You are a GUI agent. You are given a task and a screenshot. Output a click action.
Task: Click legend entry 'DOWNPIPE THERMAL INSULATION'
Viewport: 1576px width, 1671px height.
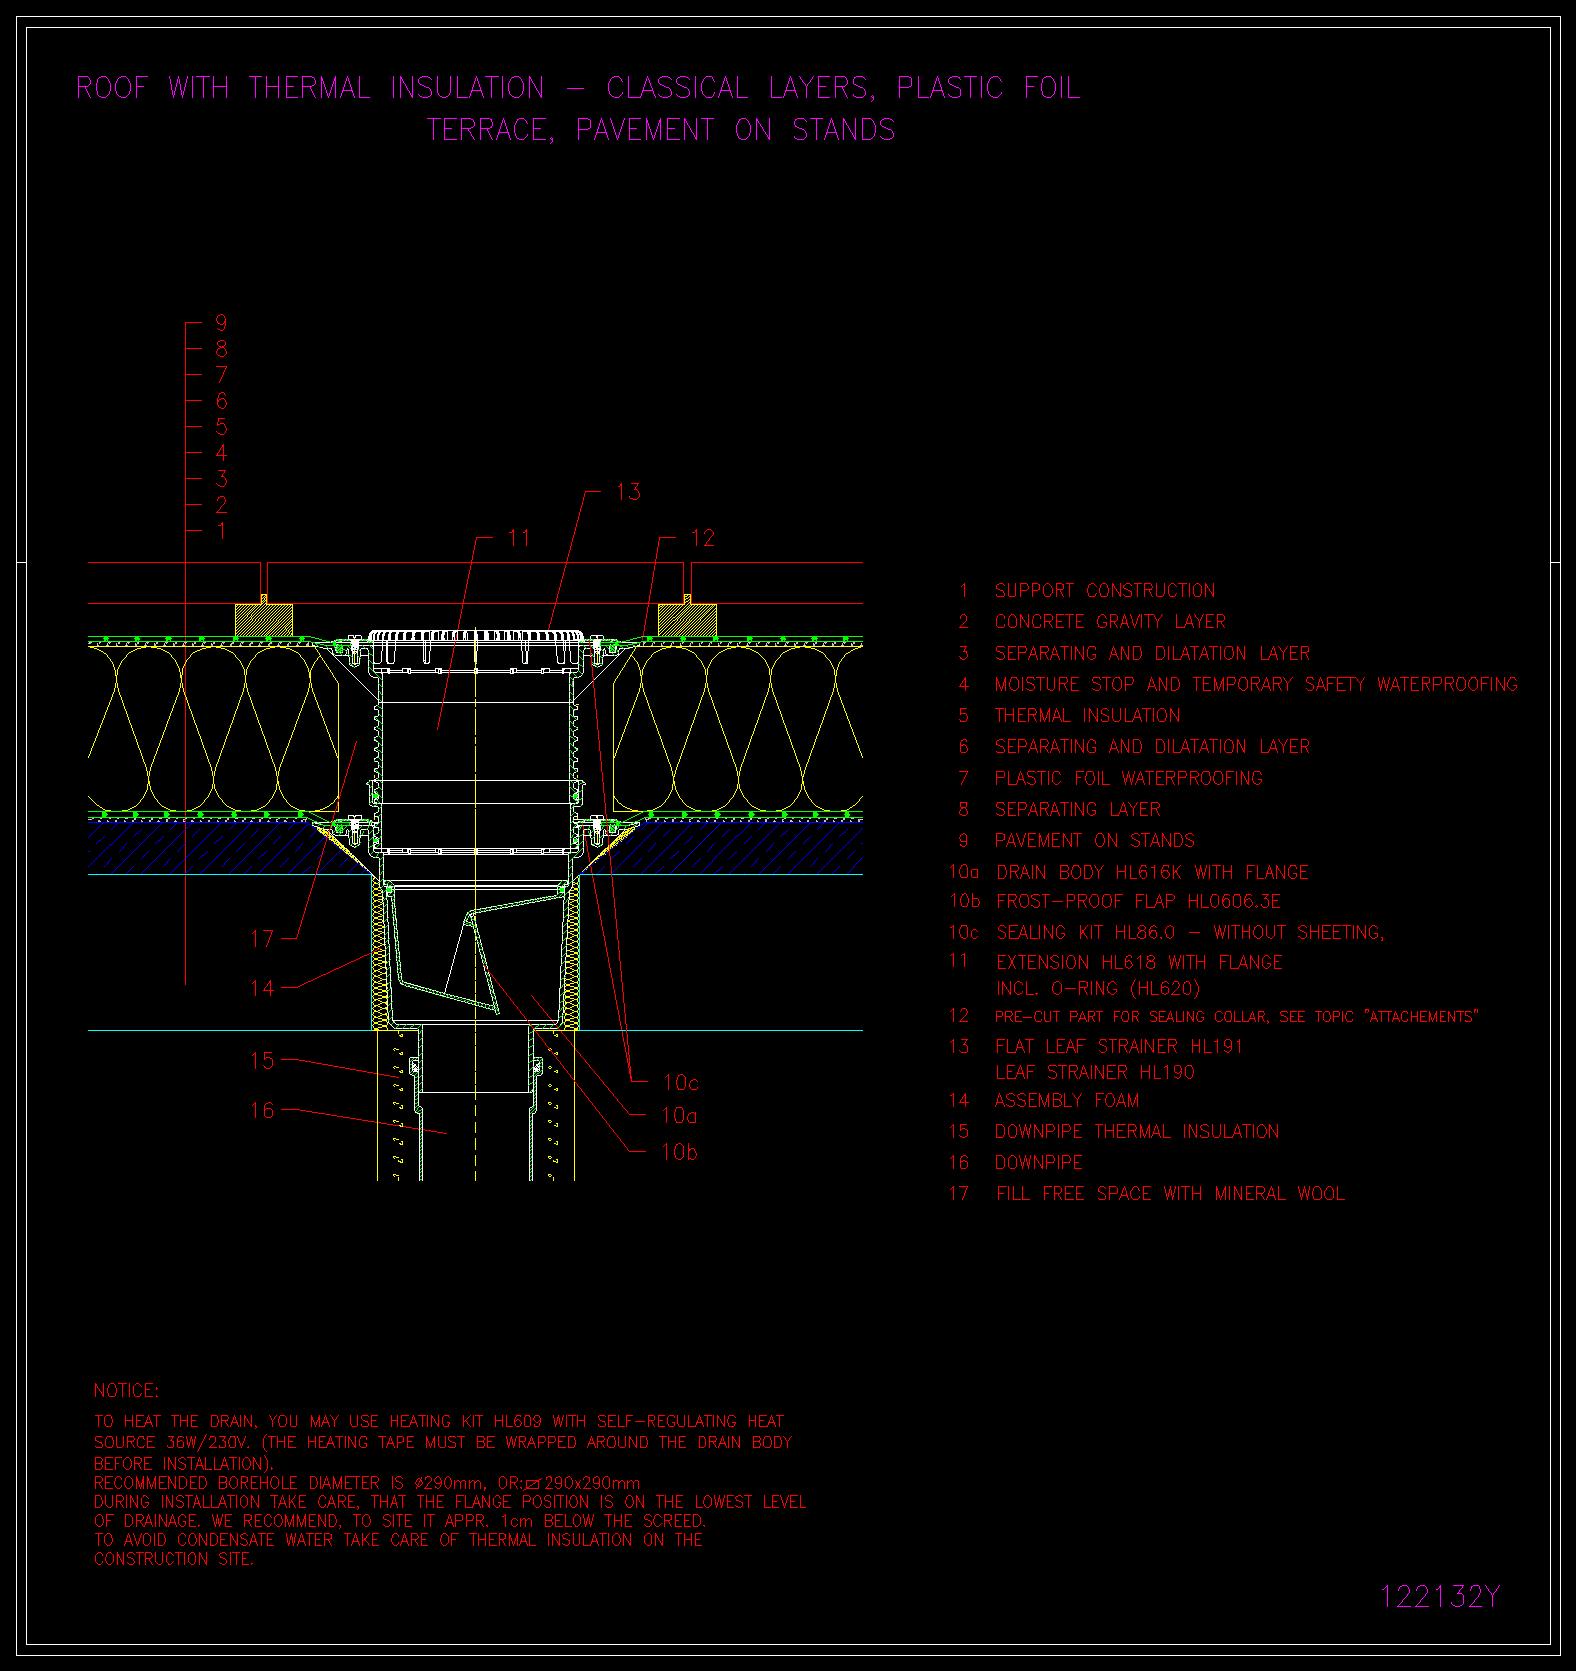tap(1136, 1132)
